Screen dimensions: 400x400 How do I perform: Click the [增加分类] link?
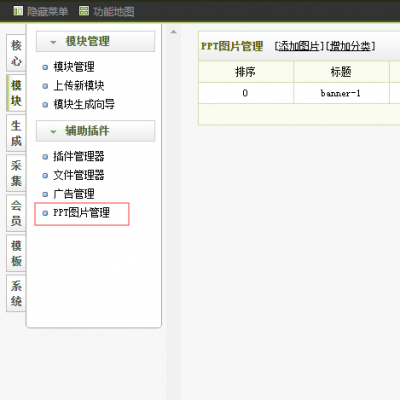(x=350, y=46)
